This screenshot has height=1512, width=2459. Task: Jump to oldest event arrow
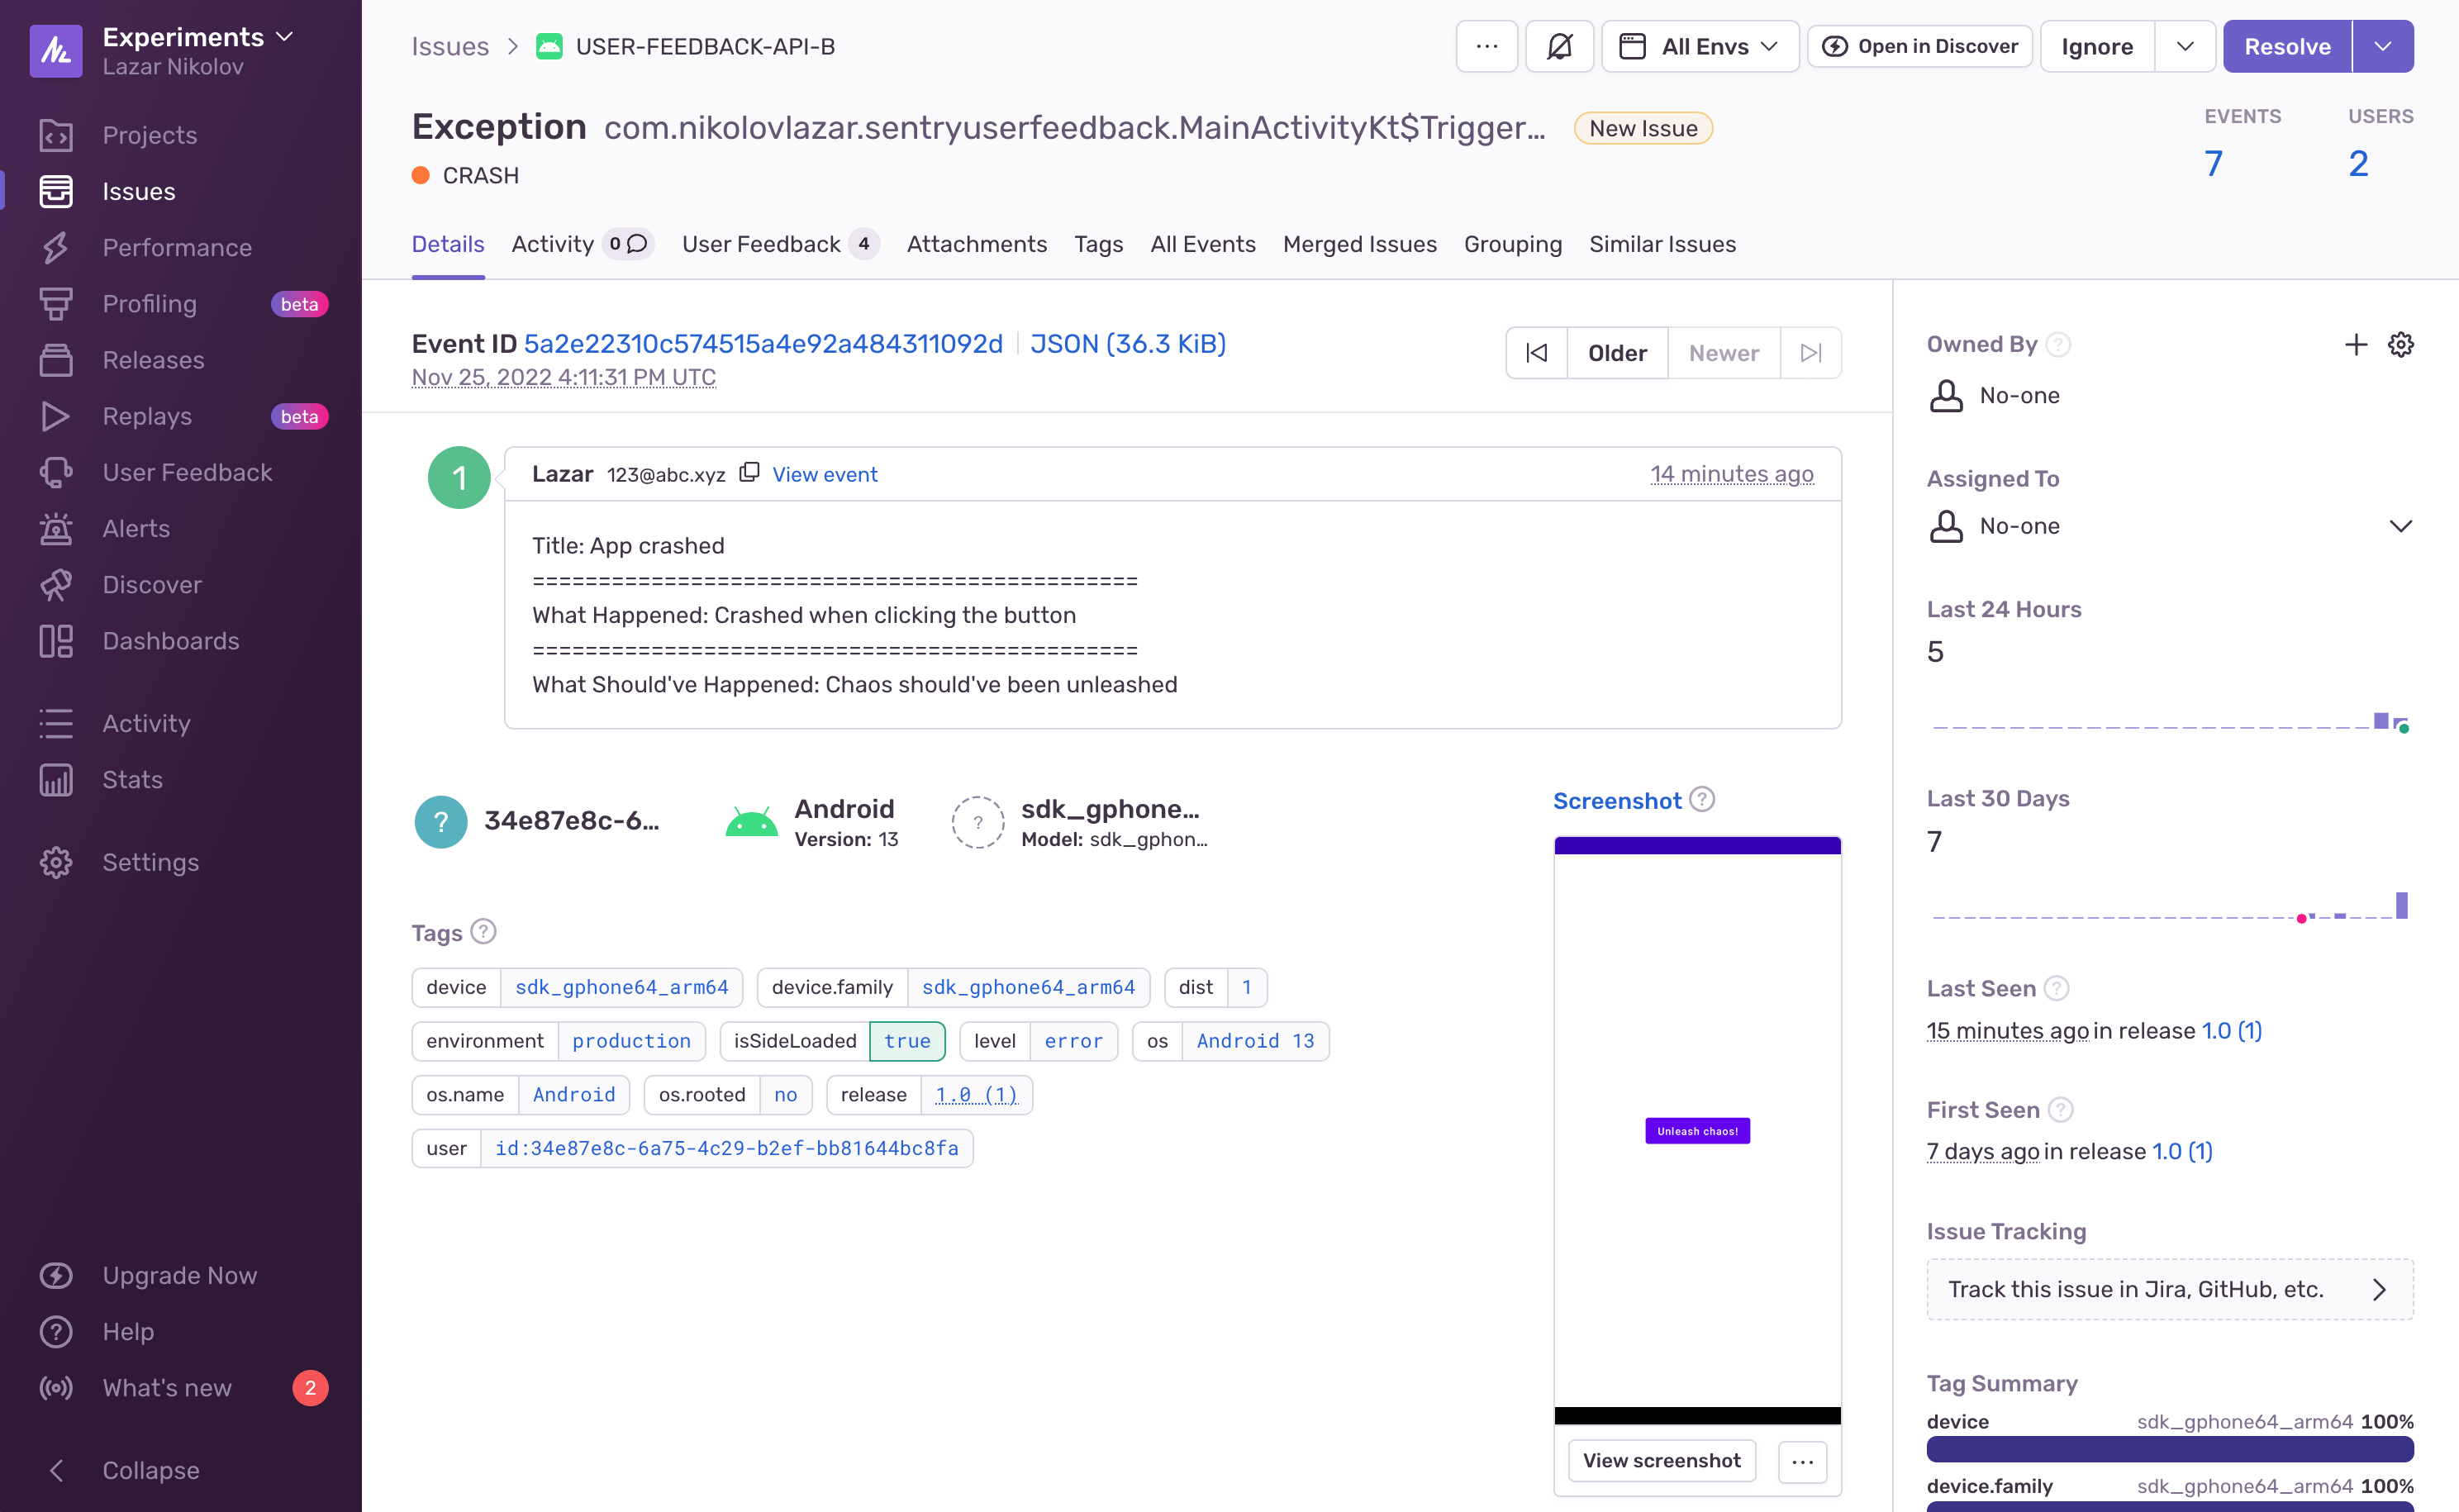coord(1536,353)
